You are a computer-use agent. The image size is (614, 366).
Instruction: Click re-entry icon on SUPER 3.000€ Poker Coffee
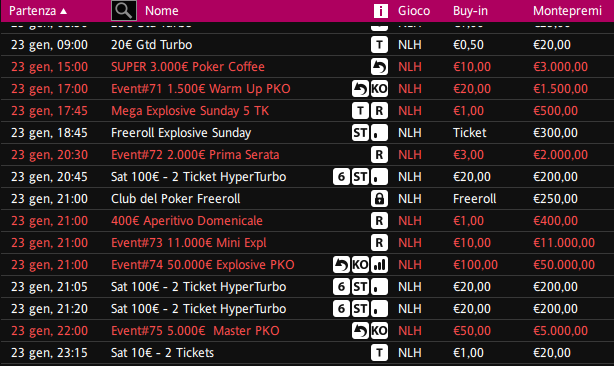tap(379, 67)
